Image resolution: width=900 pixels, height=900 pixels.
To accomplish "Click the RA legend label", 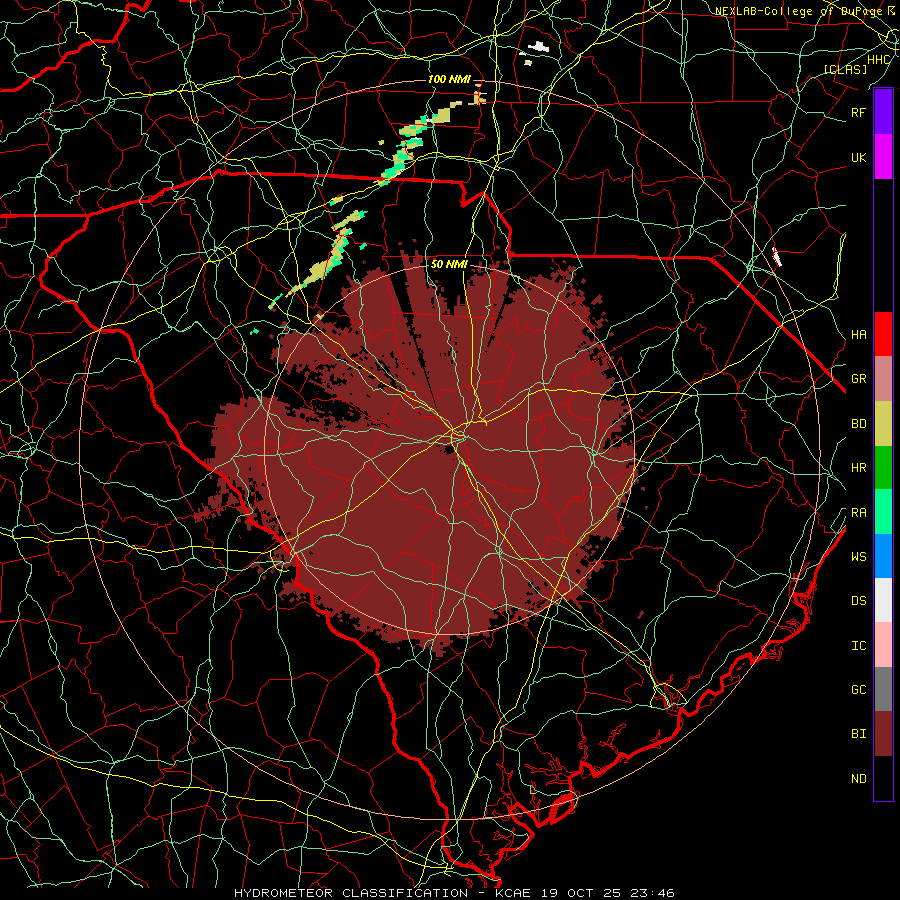I will tap(859, 513).
